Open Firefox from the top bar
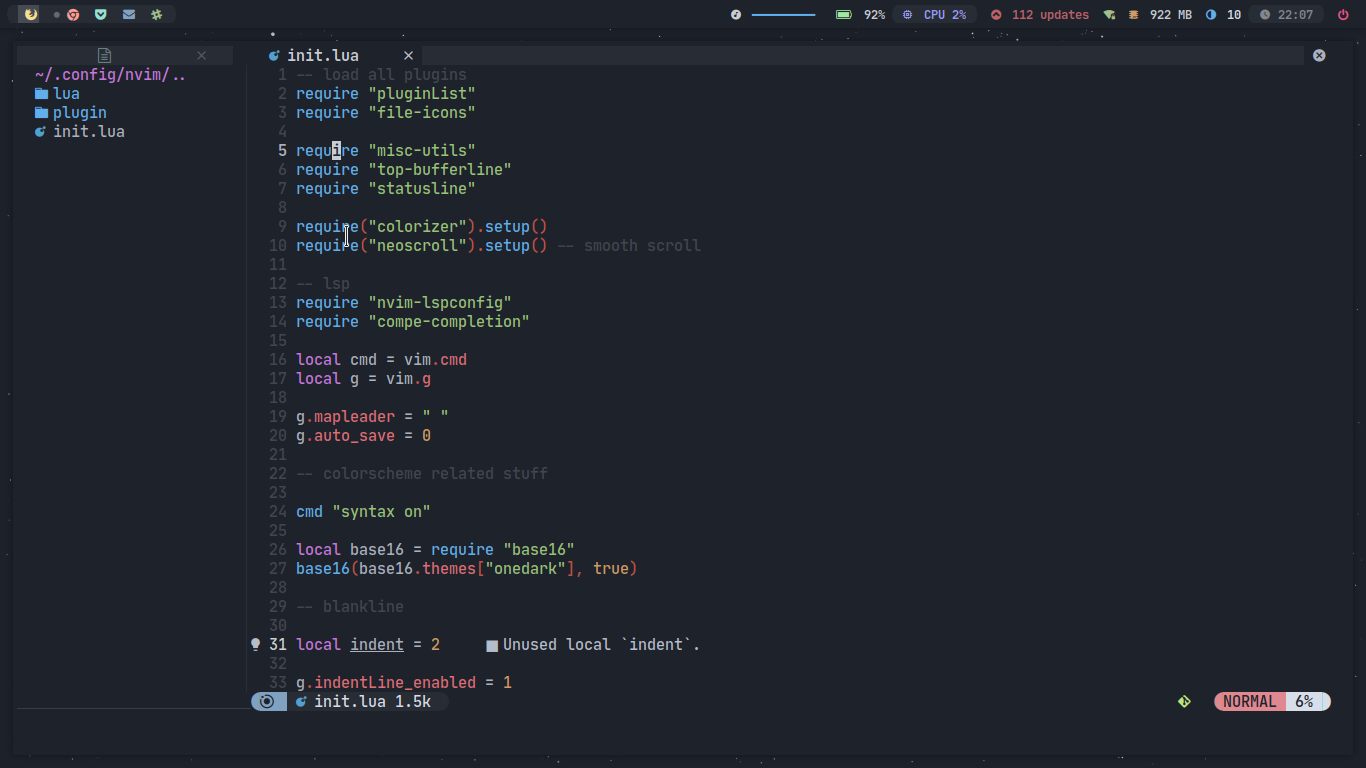This screenshot has width=1366, height=768. coord(31,15)
